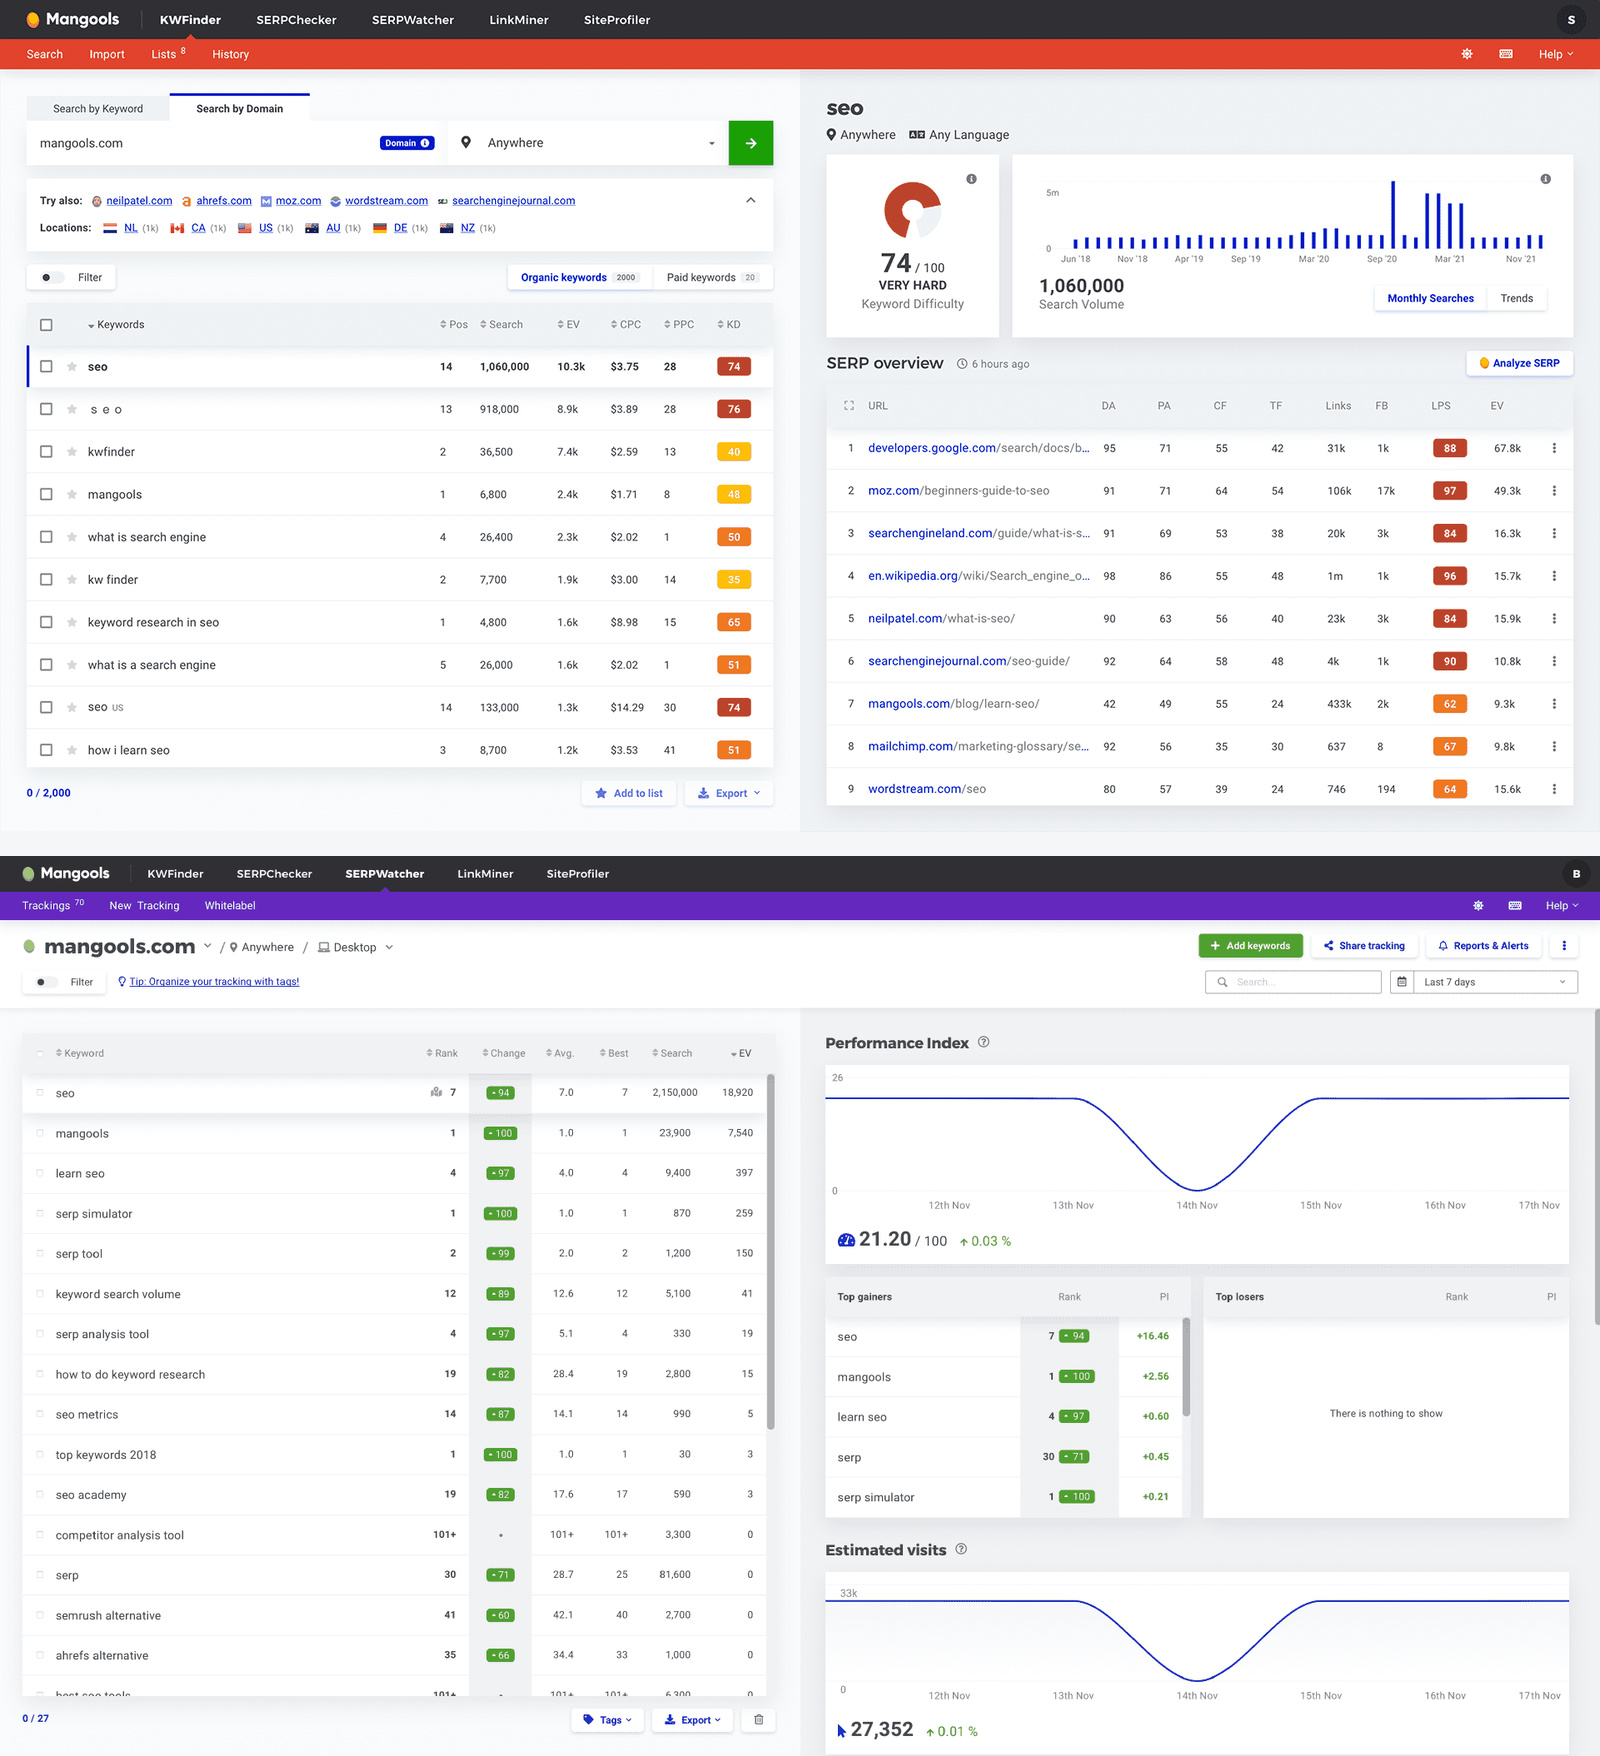
Task: Click the yellow KD 40 badge for kwfinder
Action: pyautogui.click(x=734, y=452)
